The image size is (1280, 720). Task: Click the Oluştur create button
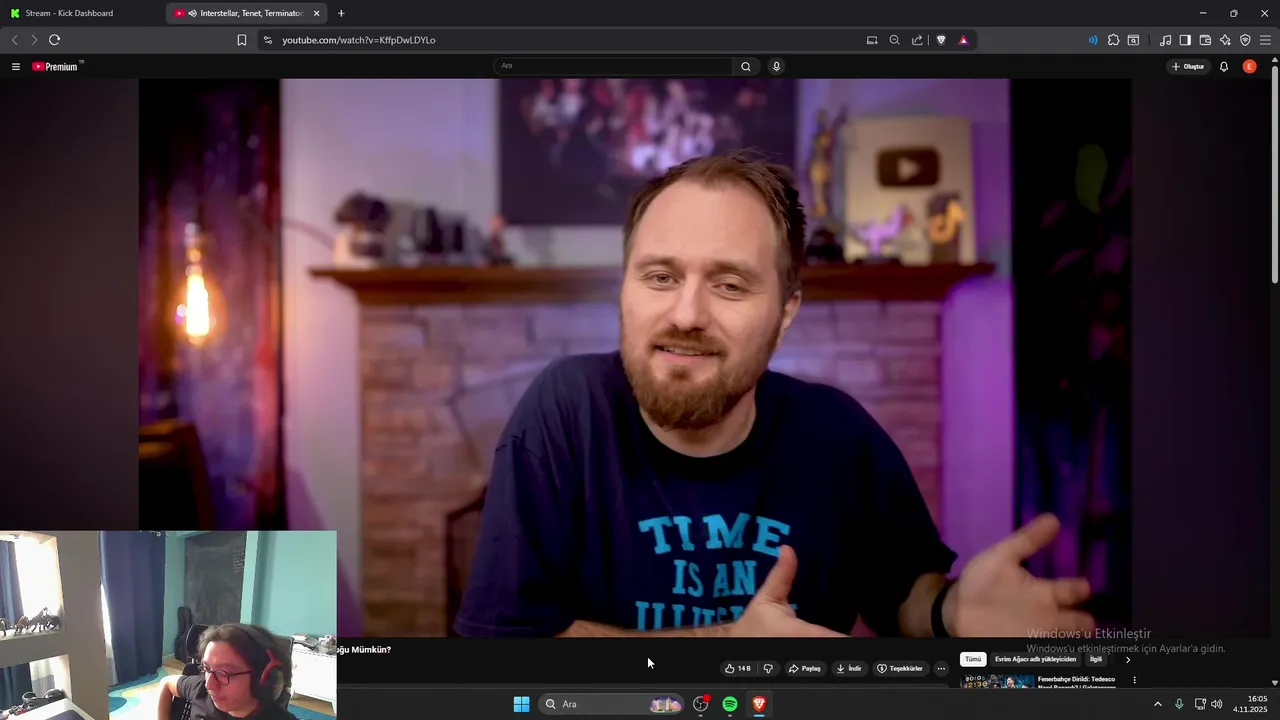click(1187, 67)
